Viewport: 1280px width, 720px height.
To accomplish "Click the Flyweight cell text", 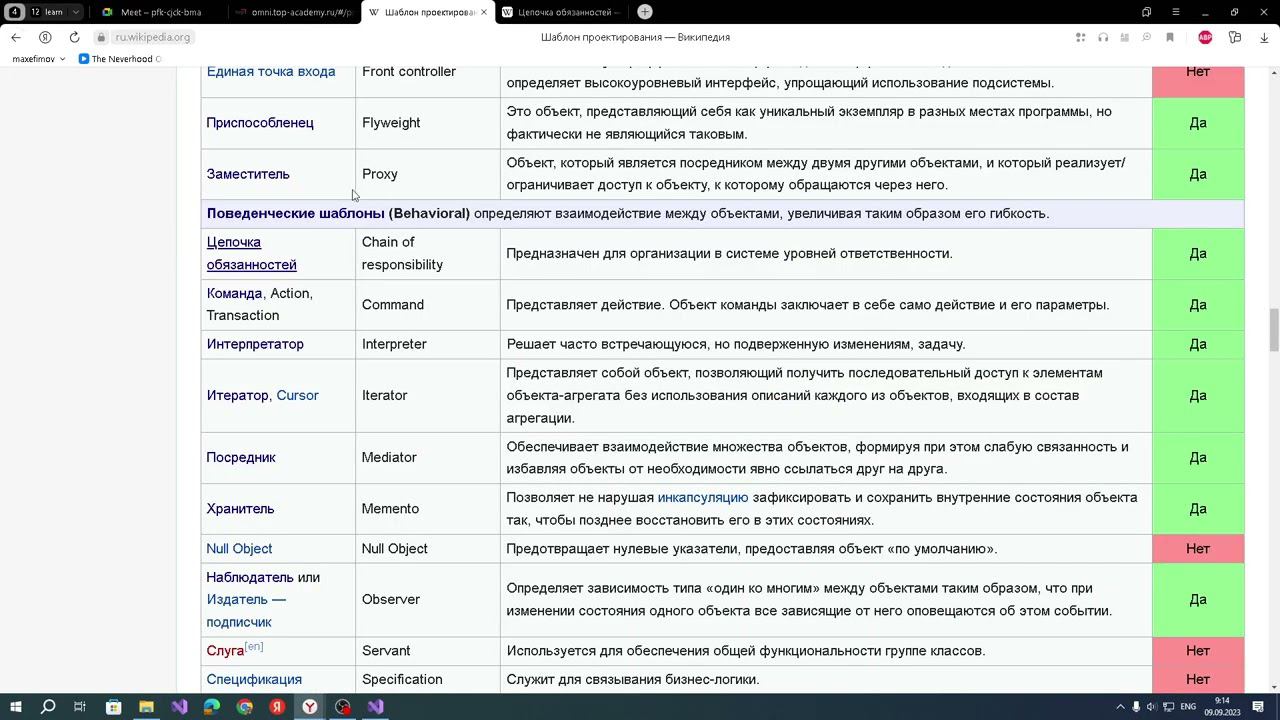I will point(391,122).
